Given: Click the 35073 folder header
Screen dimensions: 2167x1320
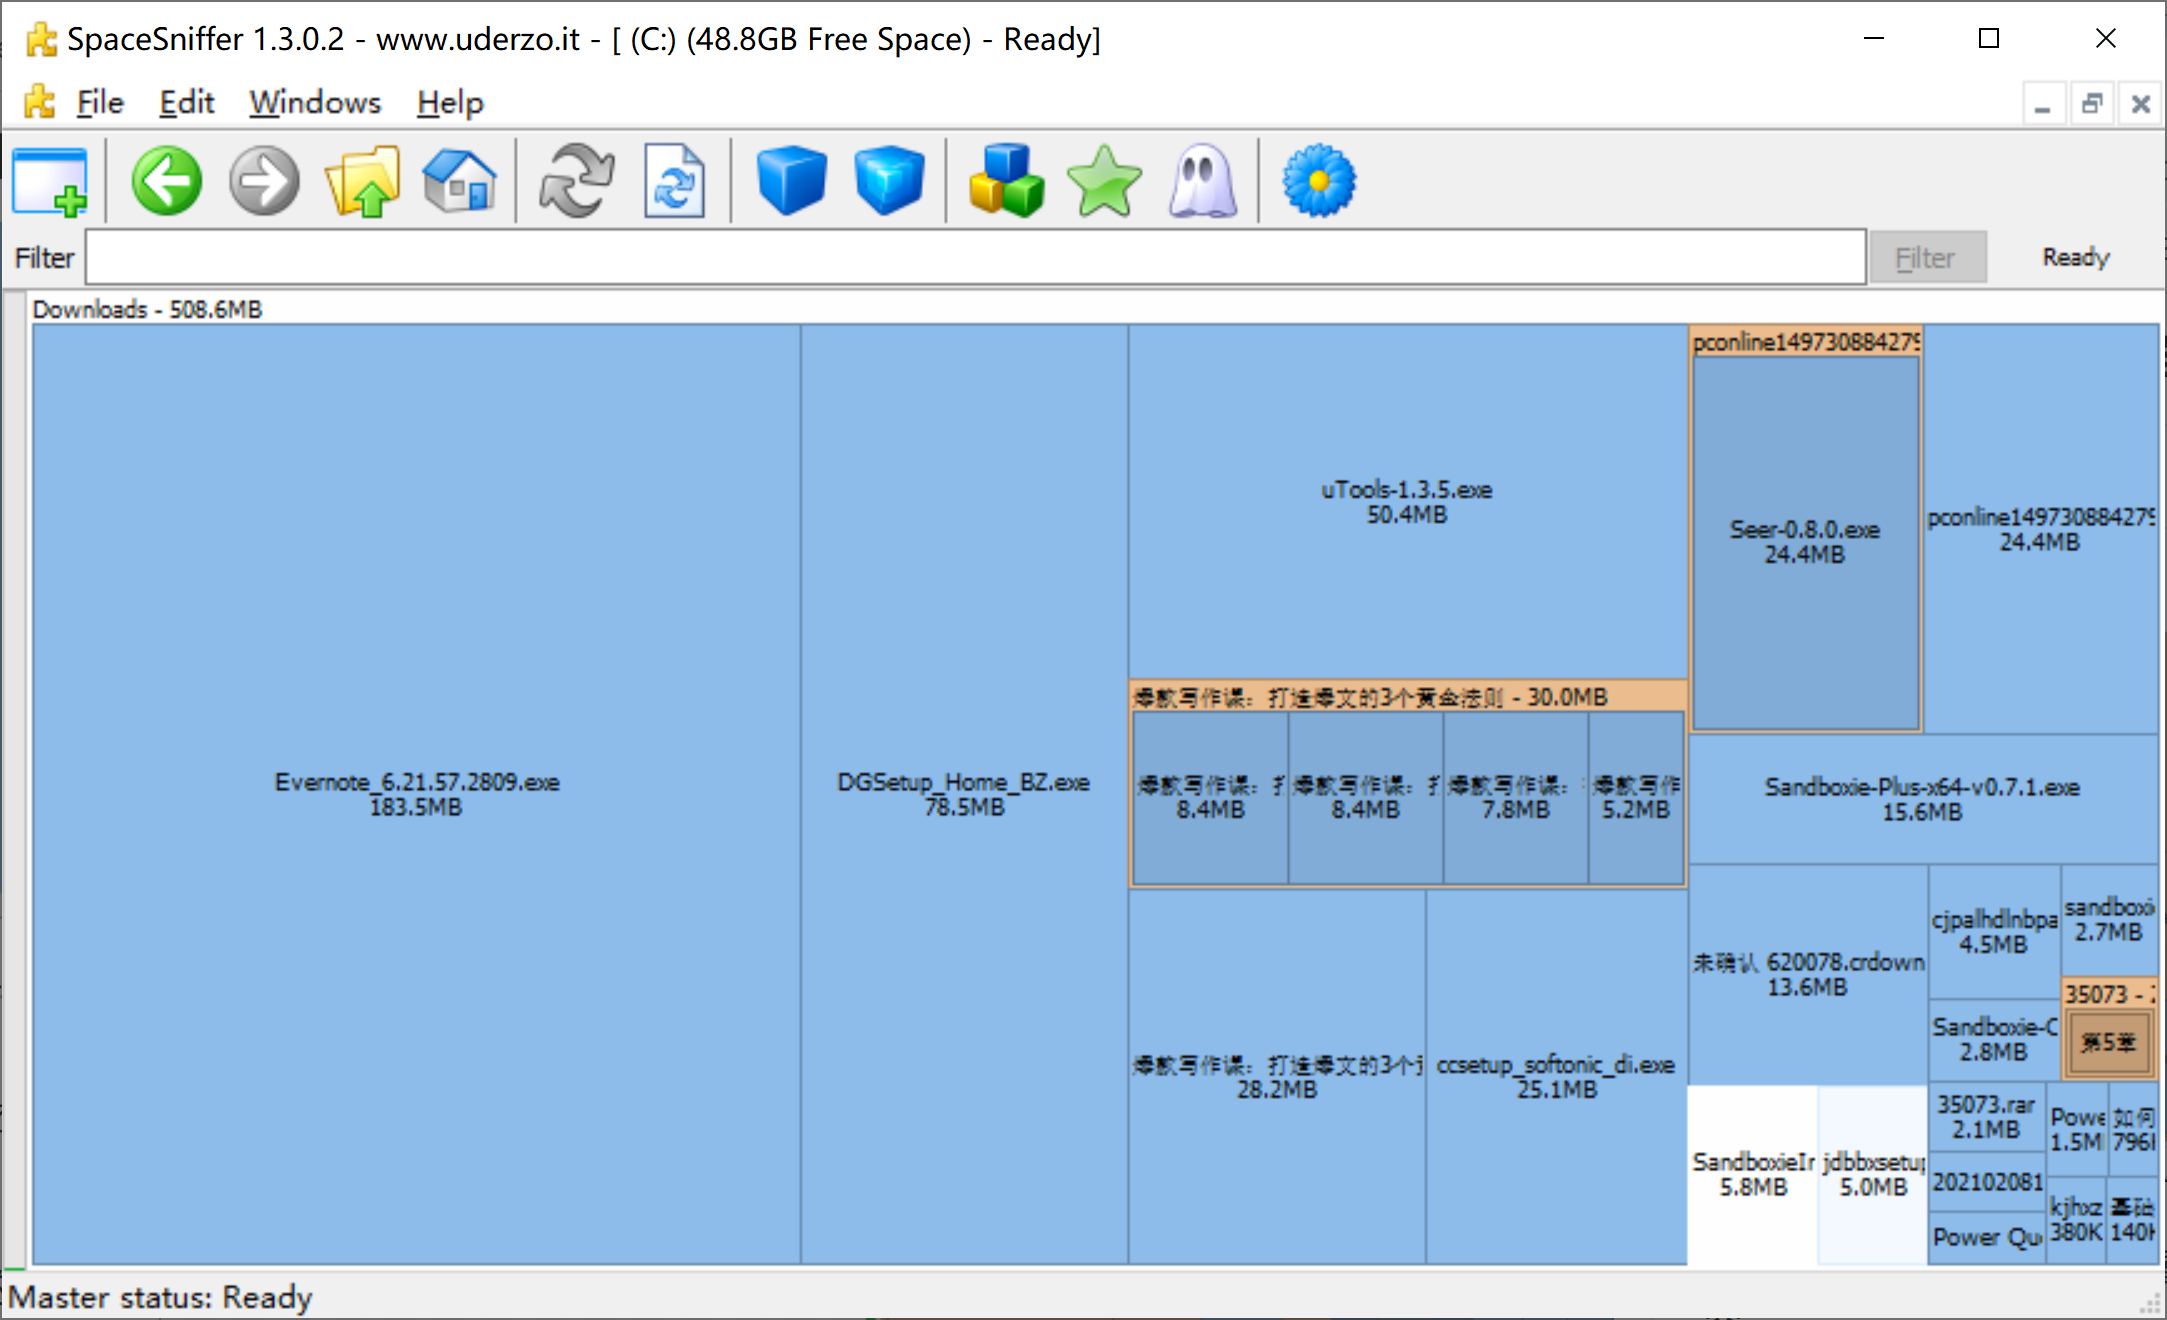Looking at the screenshot, I should point(2109,994).
